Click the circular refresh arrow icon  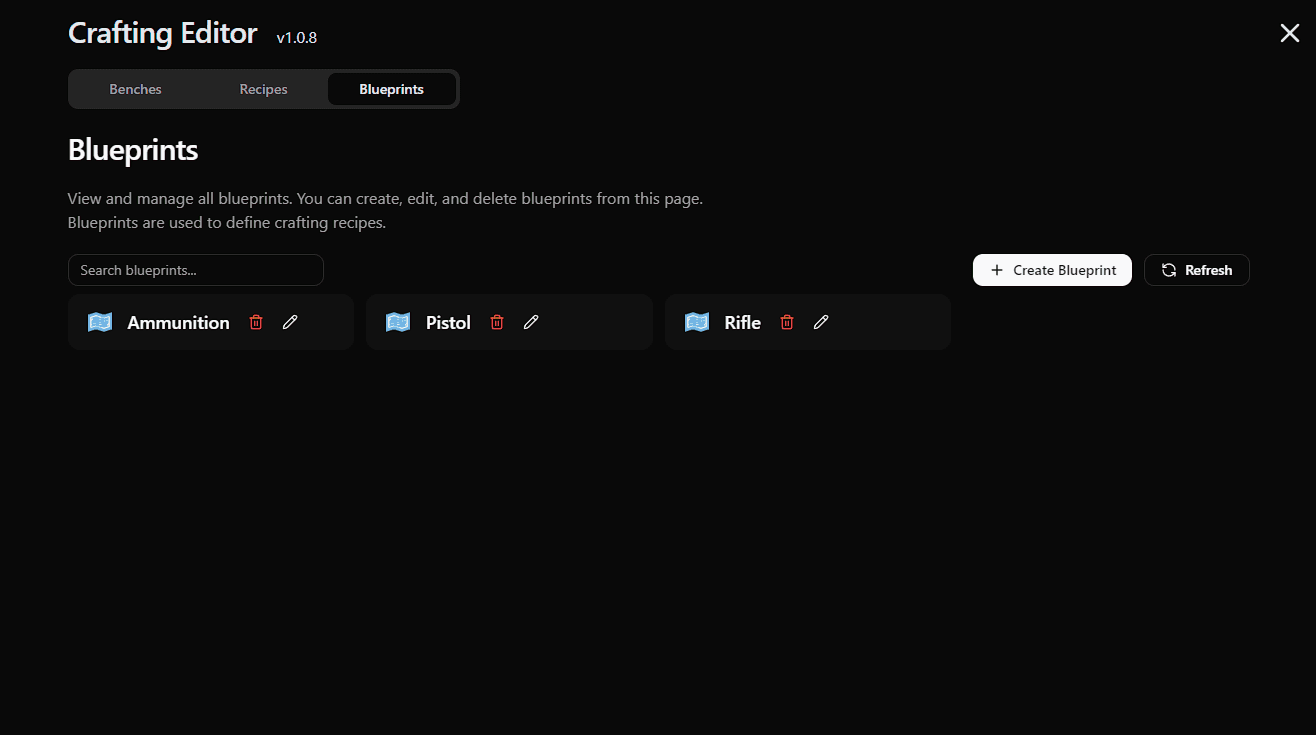pos(1169,269)
